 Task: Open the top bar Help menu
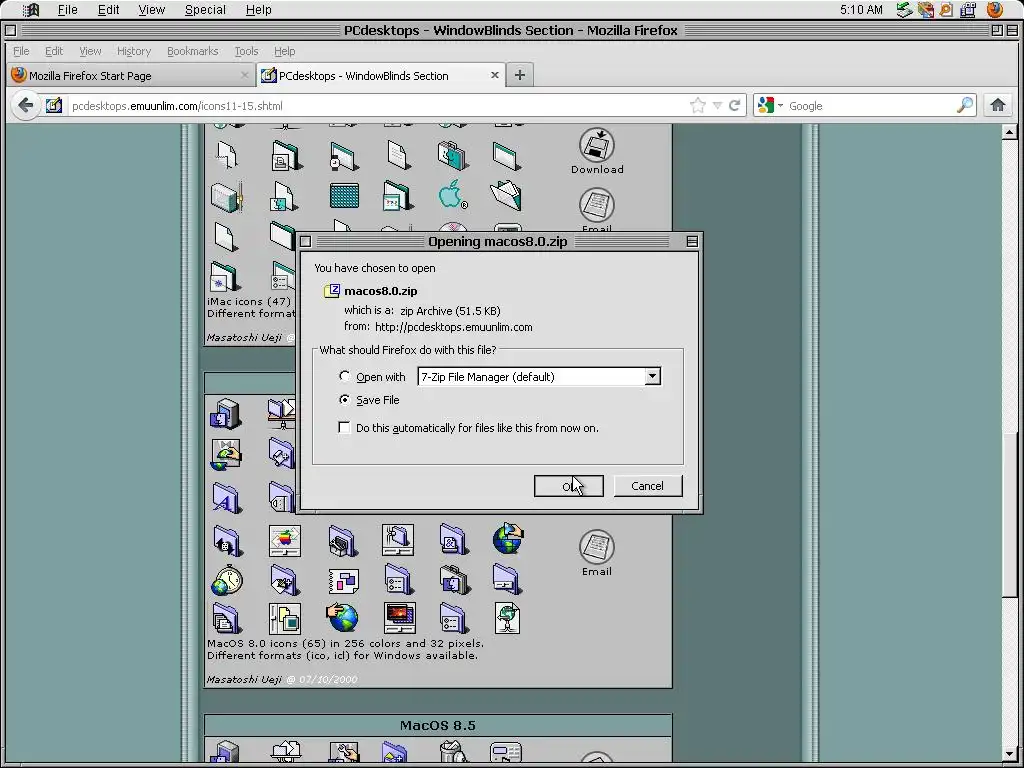(x=259, y=10)
